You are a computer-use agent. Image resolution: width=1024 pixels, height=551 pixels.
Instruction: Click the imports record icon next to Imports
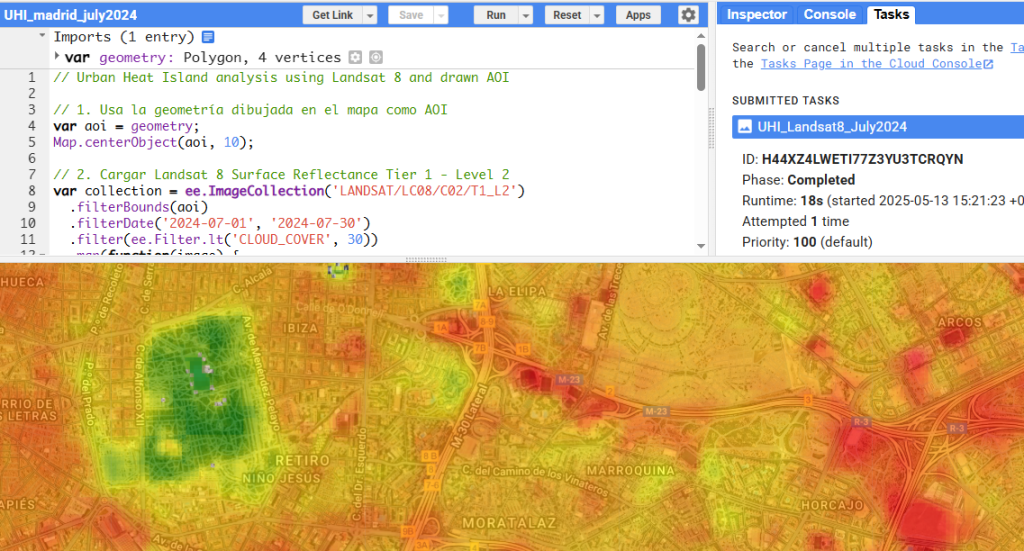pyautogui.click(x=208, y=37)
